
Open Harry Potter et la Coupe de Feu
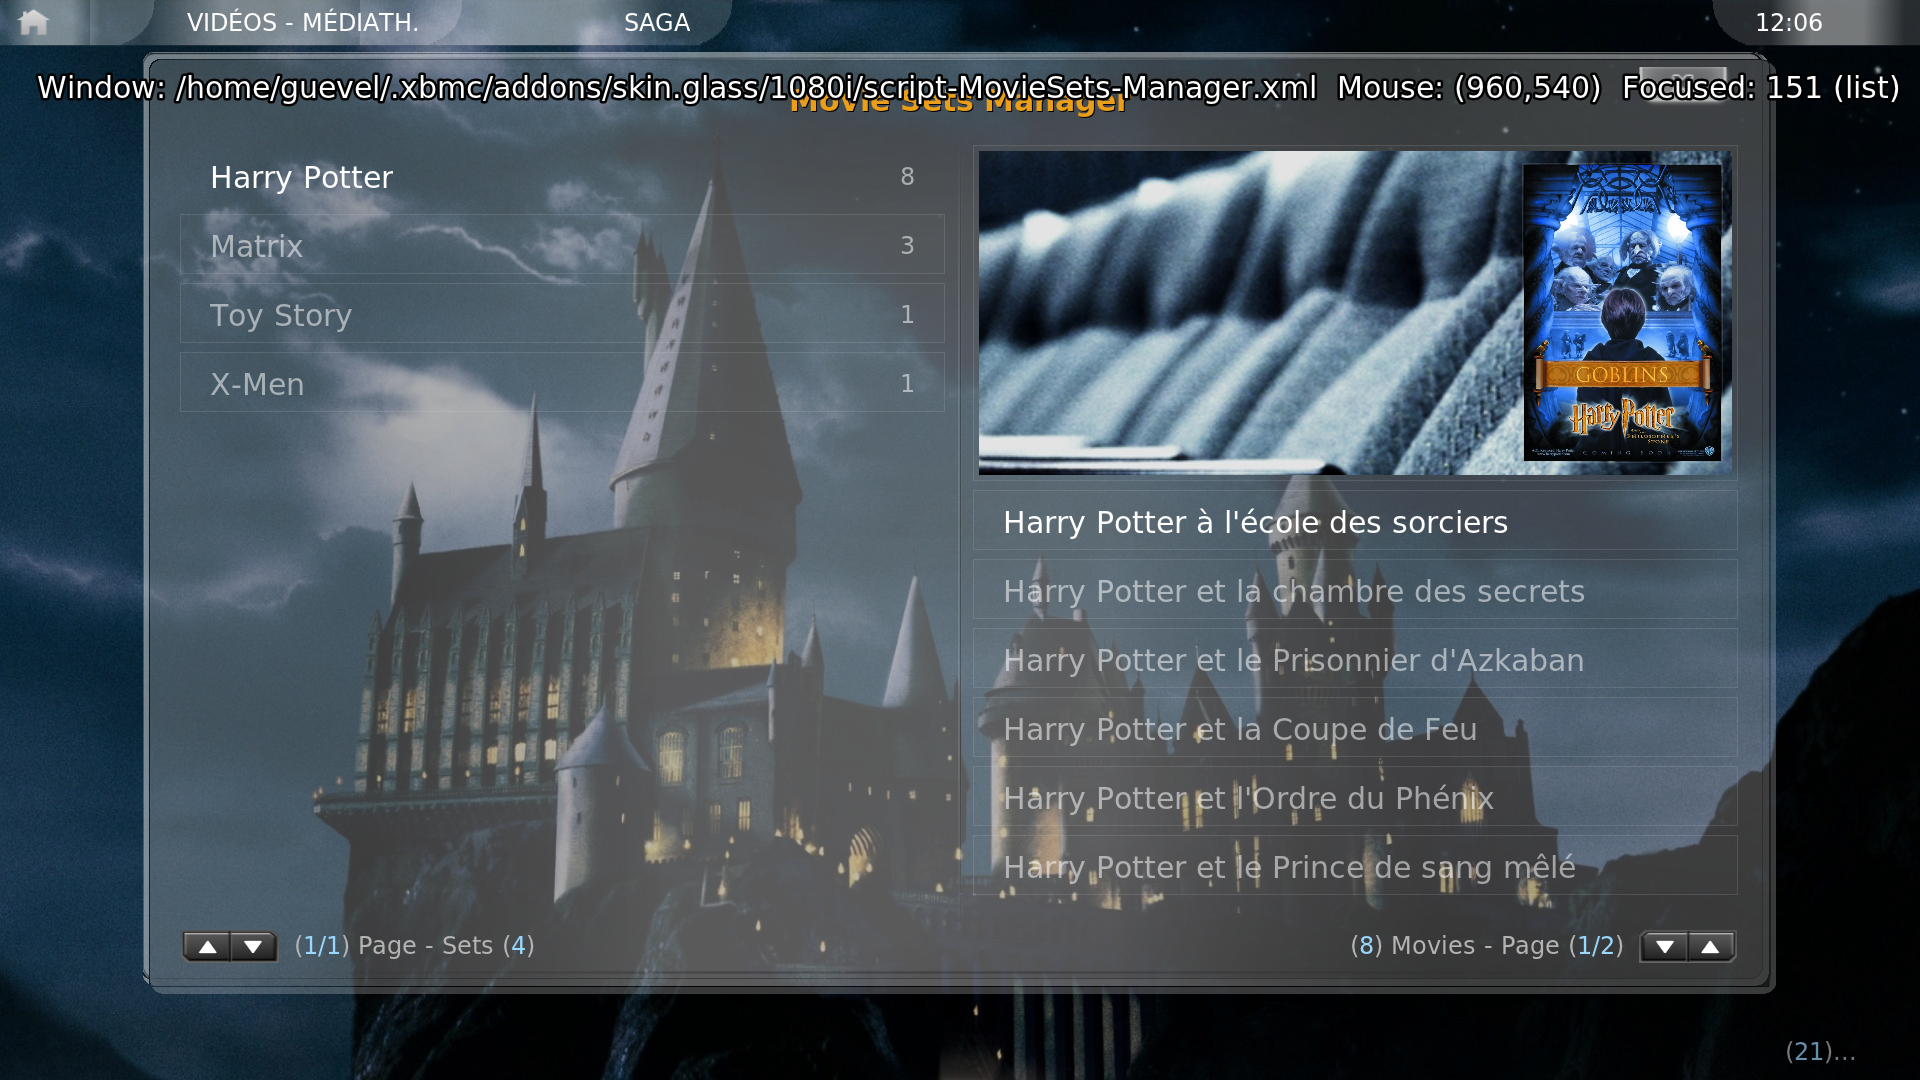[x=1355, y=728]
